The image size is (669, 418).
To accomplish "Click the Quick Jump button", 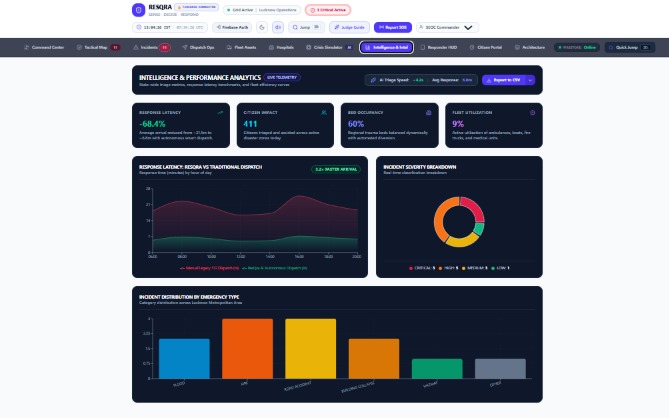I will pos(630,47).
